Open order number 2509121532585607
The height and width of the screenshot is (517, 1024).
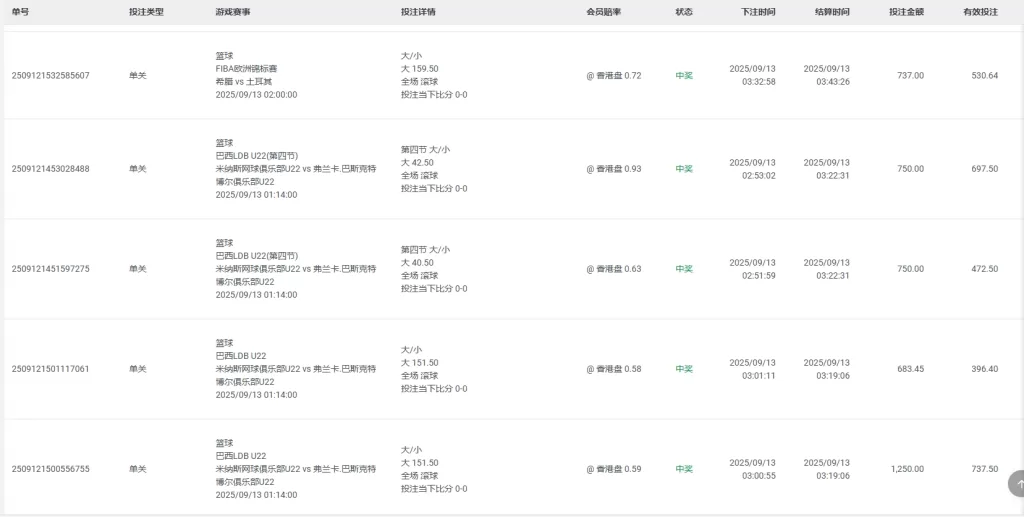click(x=50, y=76)
